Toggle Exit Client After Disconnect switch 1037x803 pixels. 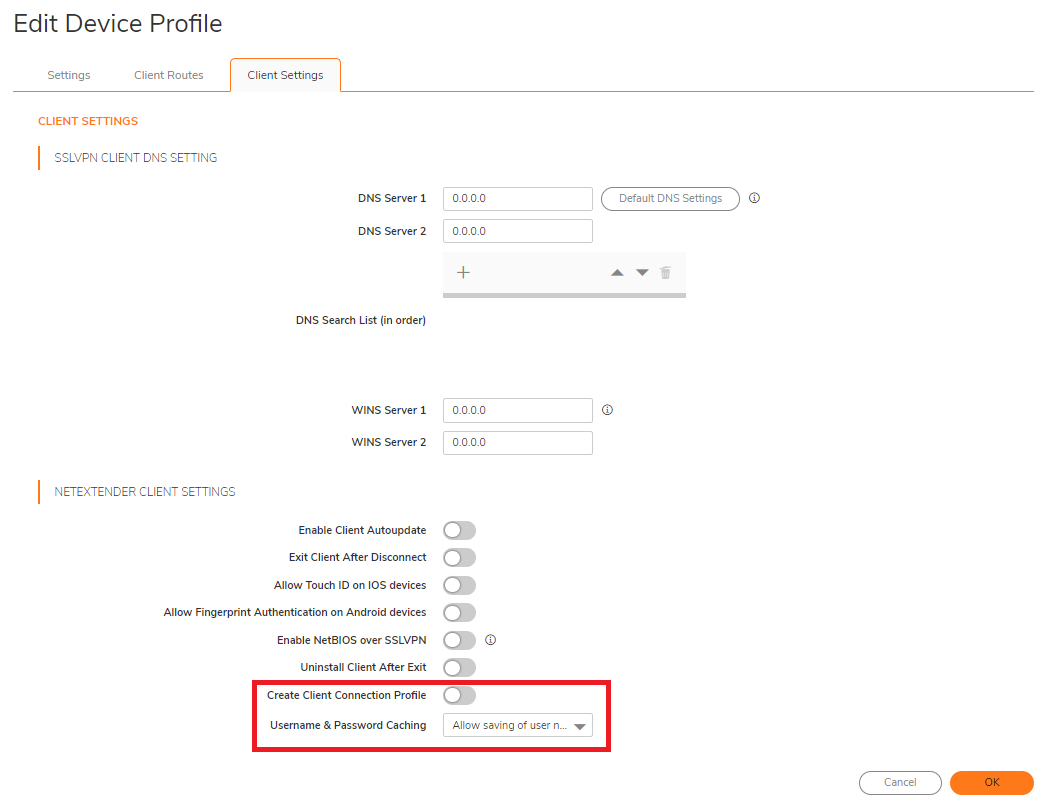[460, 558]
